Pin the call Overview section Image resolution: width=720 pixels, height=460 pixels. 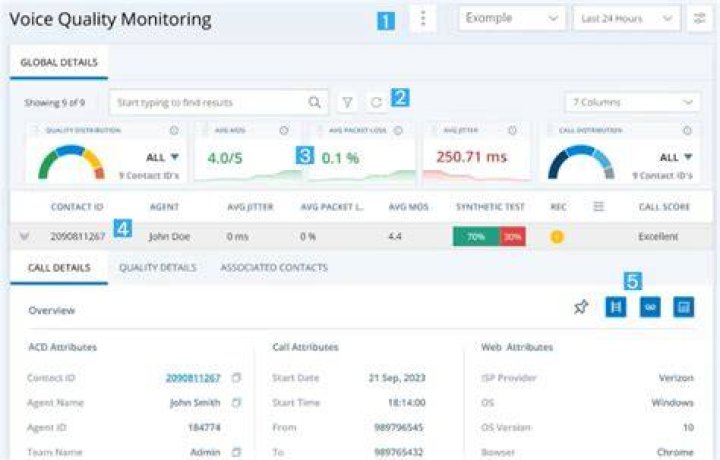point(581,307)
